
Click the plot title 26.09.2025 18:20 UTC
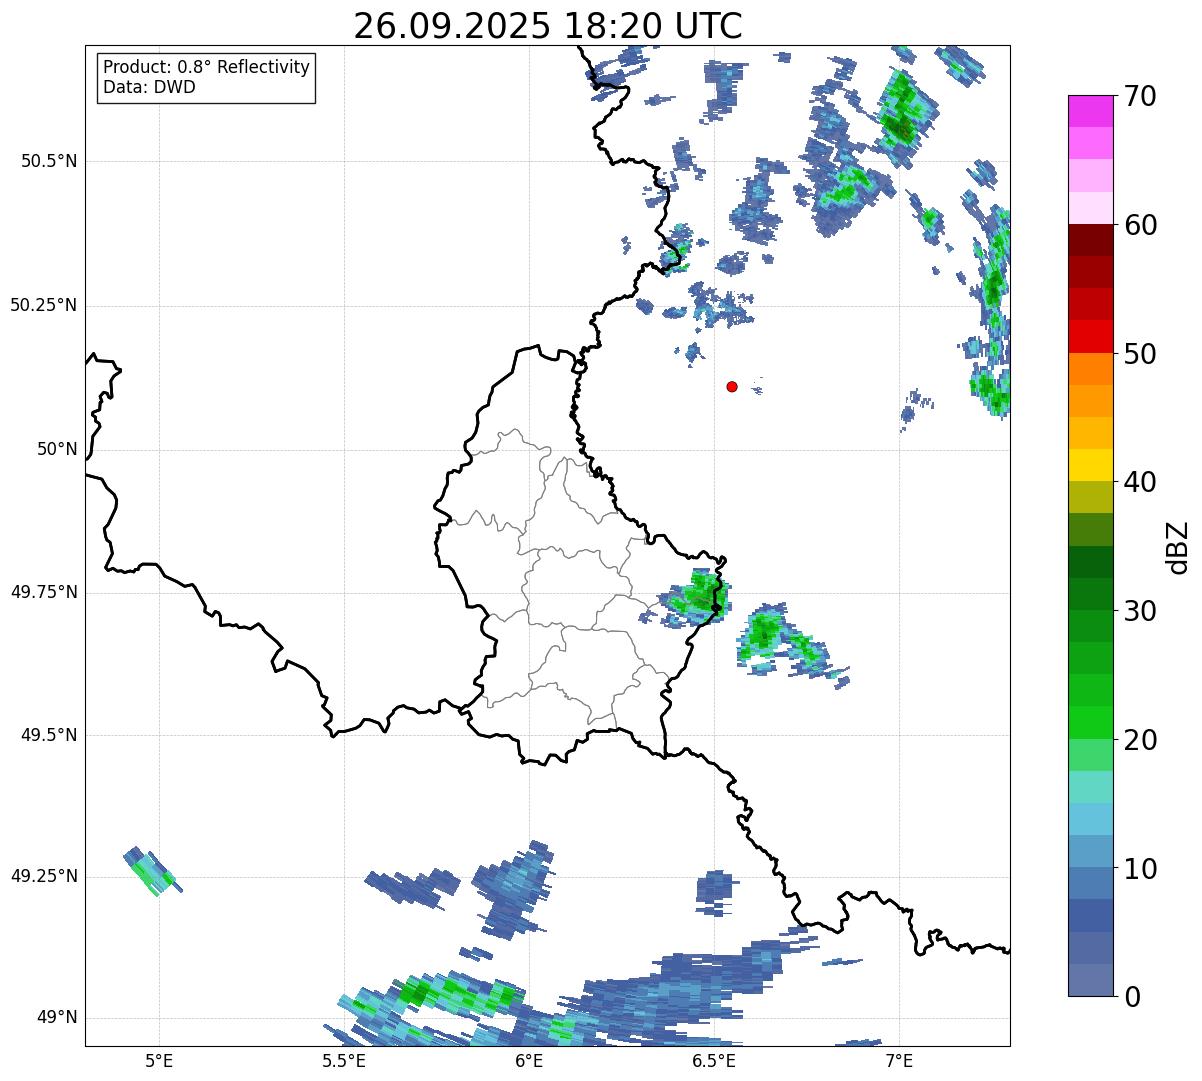pos(548,26)
